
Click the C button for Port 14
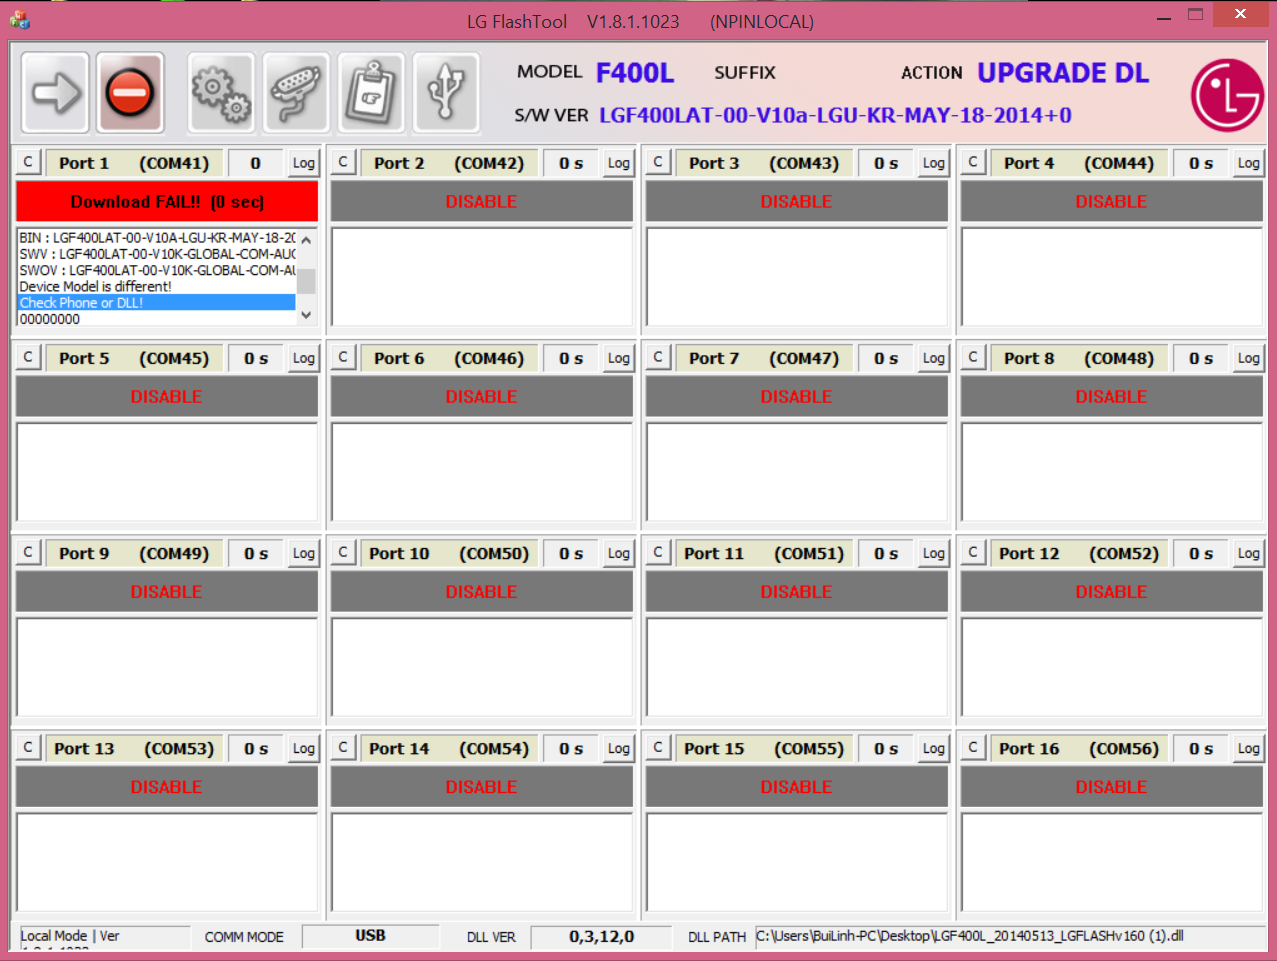pos(343,747)
